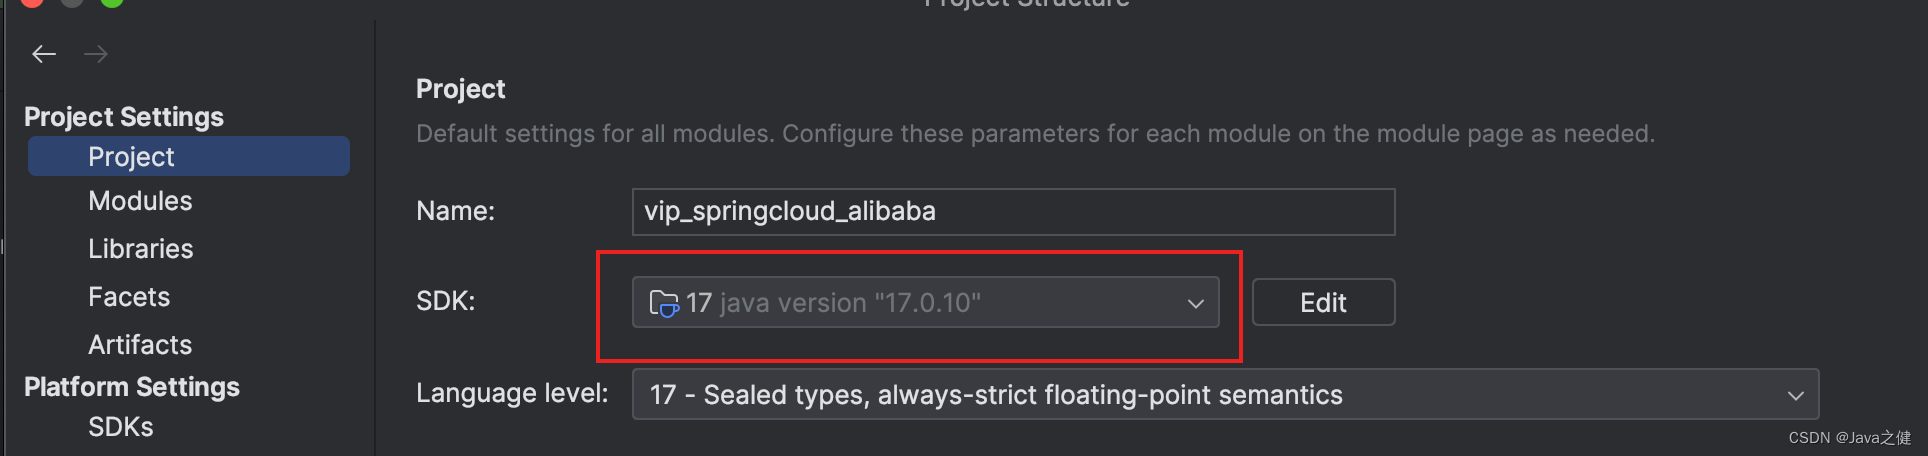Screen dimensions: 1928x456
Task: Maximize window with the green button
Action: 112,2
